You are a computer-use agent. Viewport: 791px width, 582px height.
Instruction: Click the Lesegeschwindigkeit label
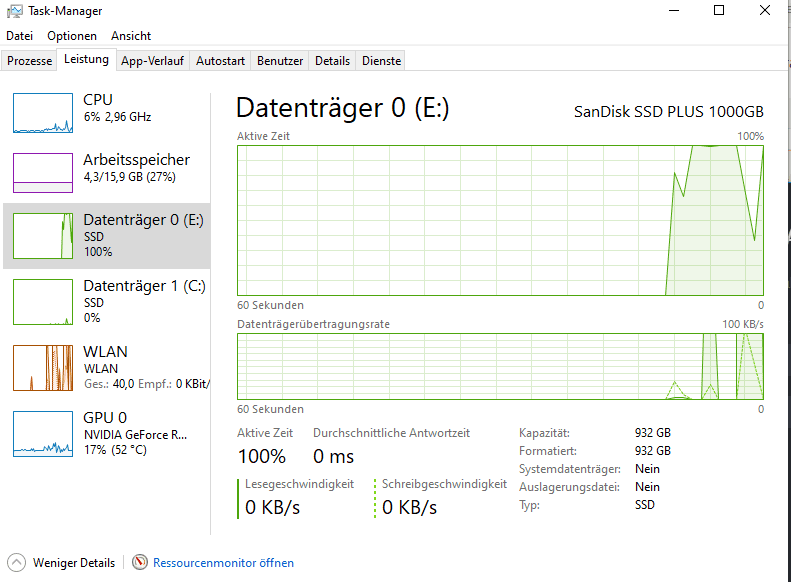coord(300,484)
